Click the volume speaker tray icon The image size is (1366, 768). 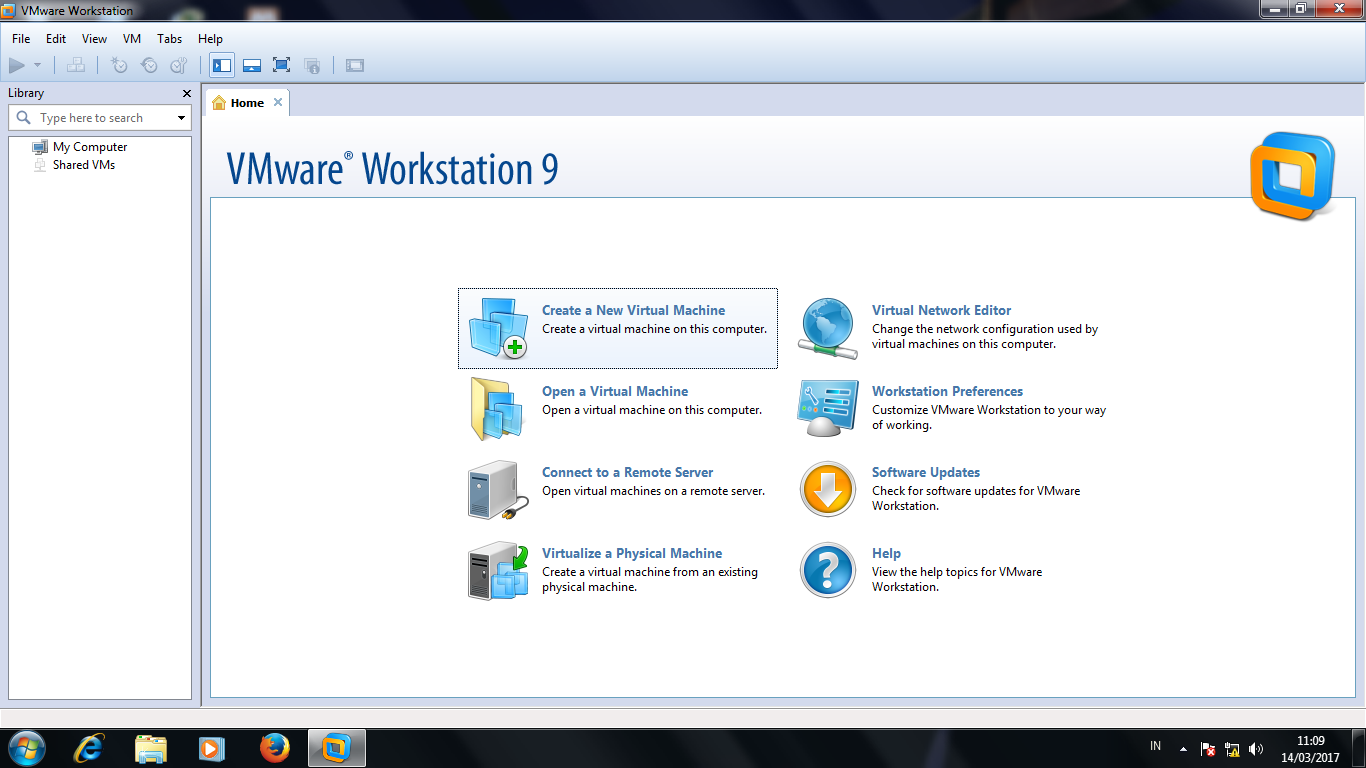point(1256,749)
